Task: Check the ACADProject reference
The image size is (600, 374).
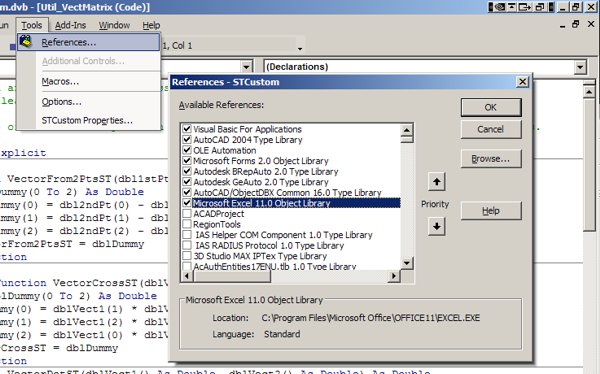Action: pos(187,214)
